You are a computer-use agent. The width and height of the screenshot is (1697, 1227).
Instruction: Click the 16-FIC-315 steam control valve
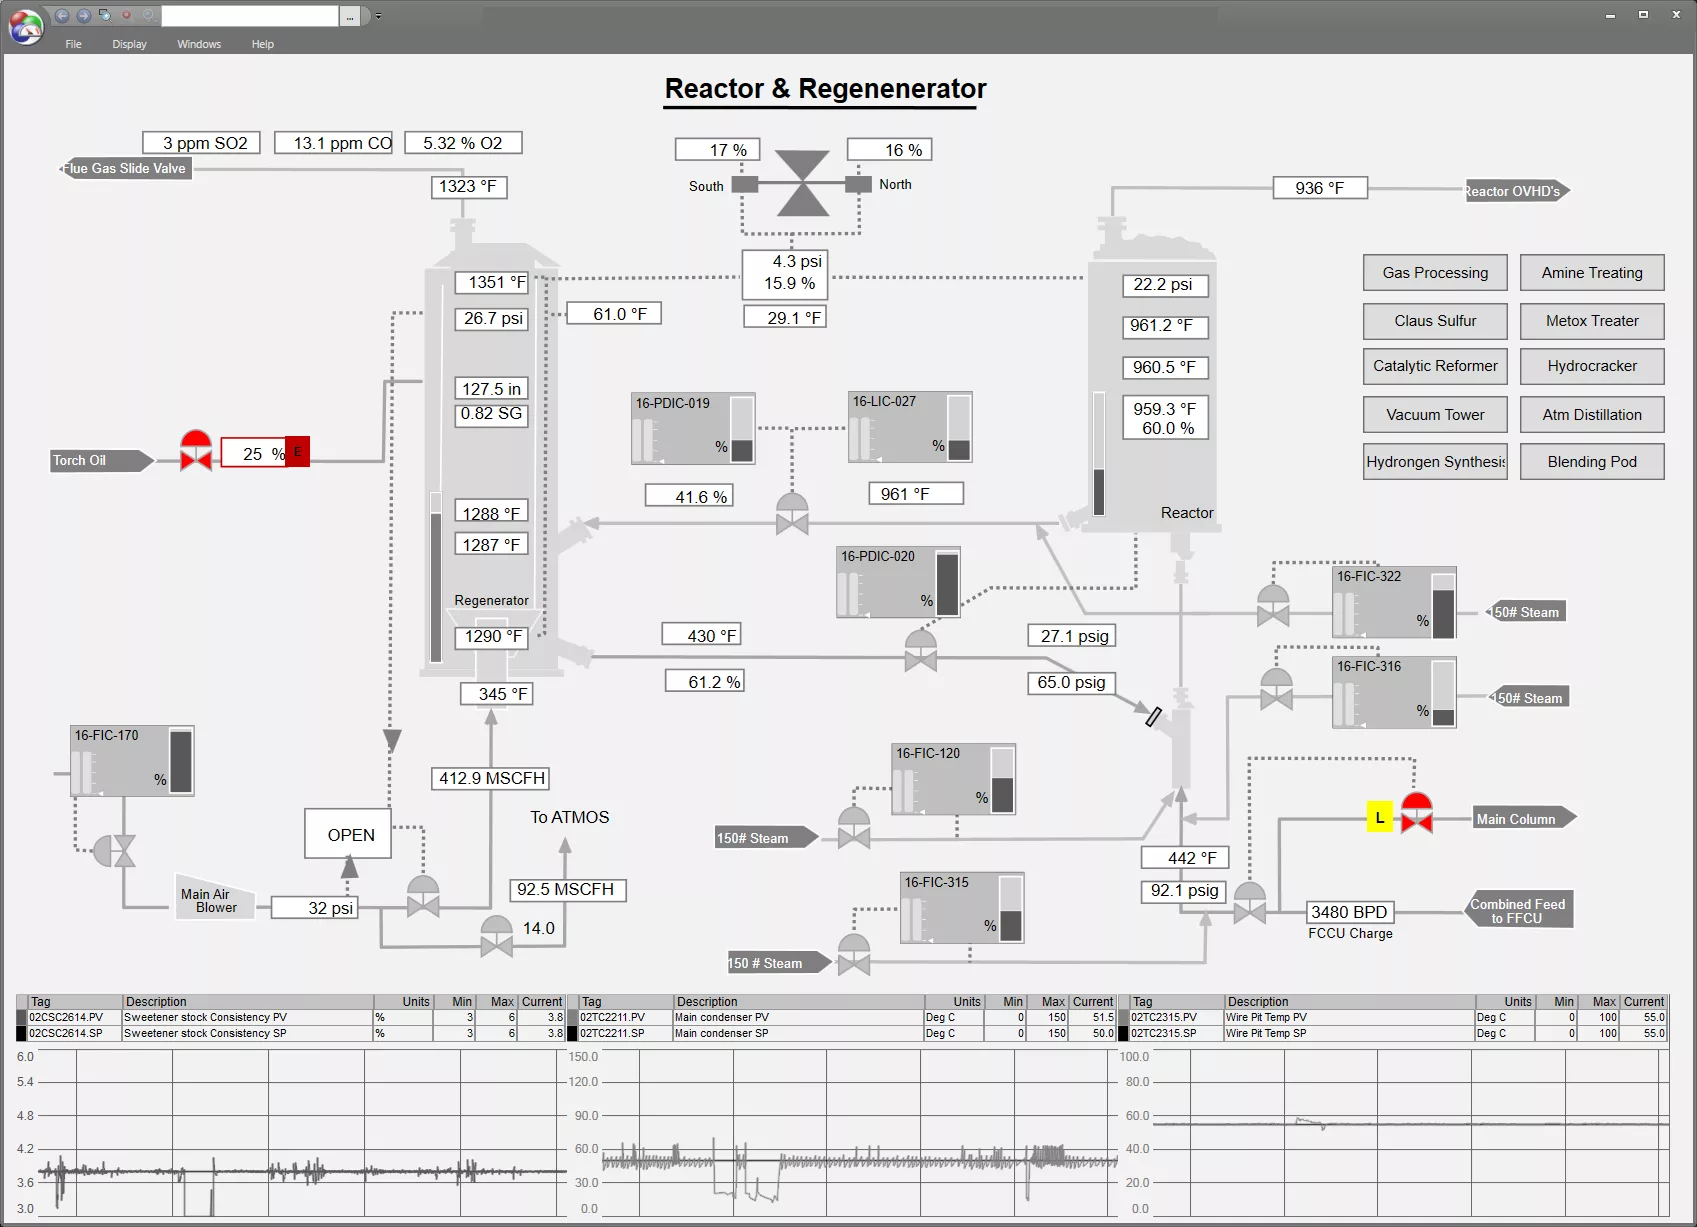853,954
